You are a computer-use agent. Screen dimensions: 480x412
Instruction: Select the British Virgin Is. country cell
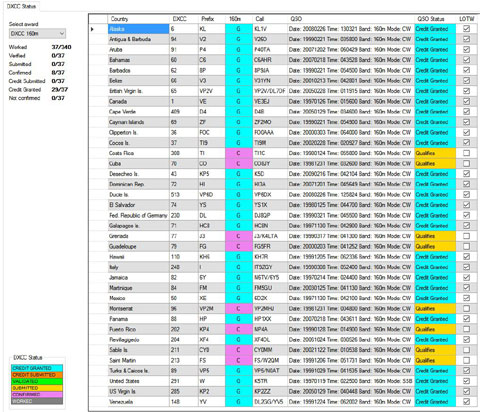[139, 91]
